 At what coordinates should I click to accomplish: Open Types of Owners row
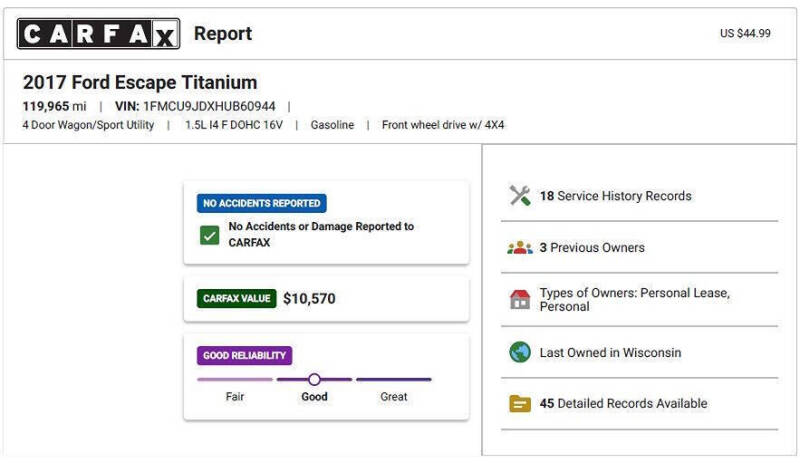[x=639, y=300]
